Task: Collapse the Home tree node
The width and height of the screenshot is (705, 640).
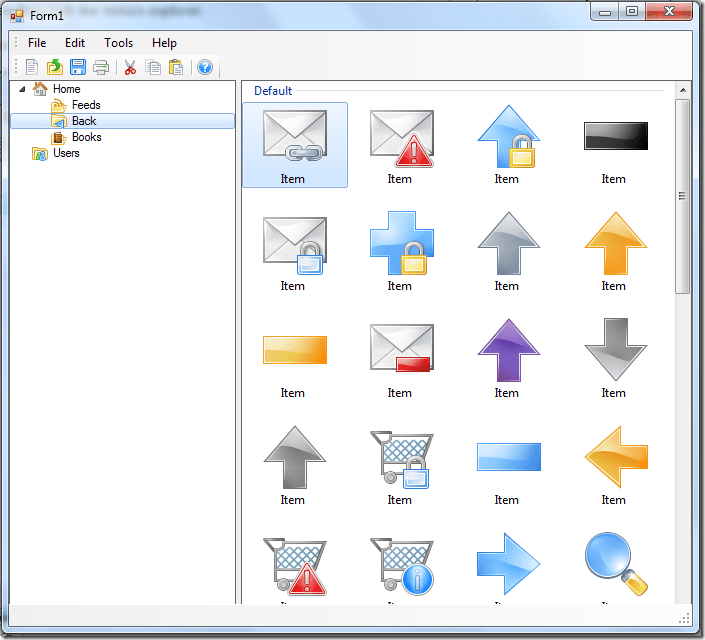Action: pos(22,89)
